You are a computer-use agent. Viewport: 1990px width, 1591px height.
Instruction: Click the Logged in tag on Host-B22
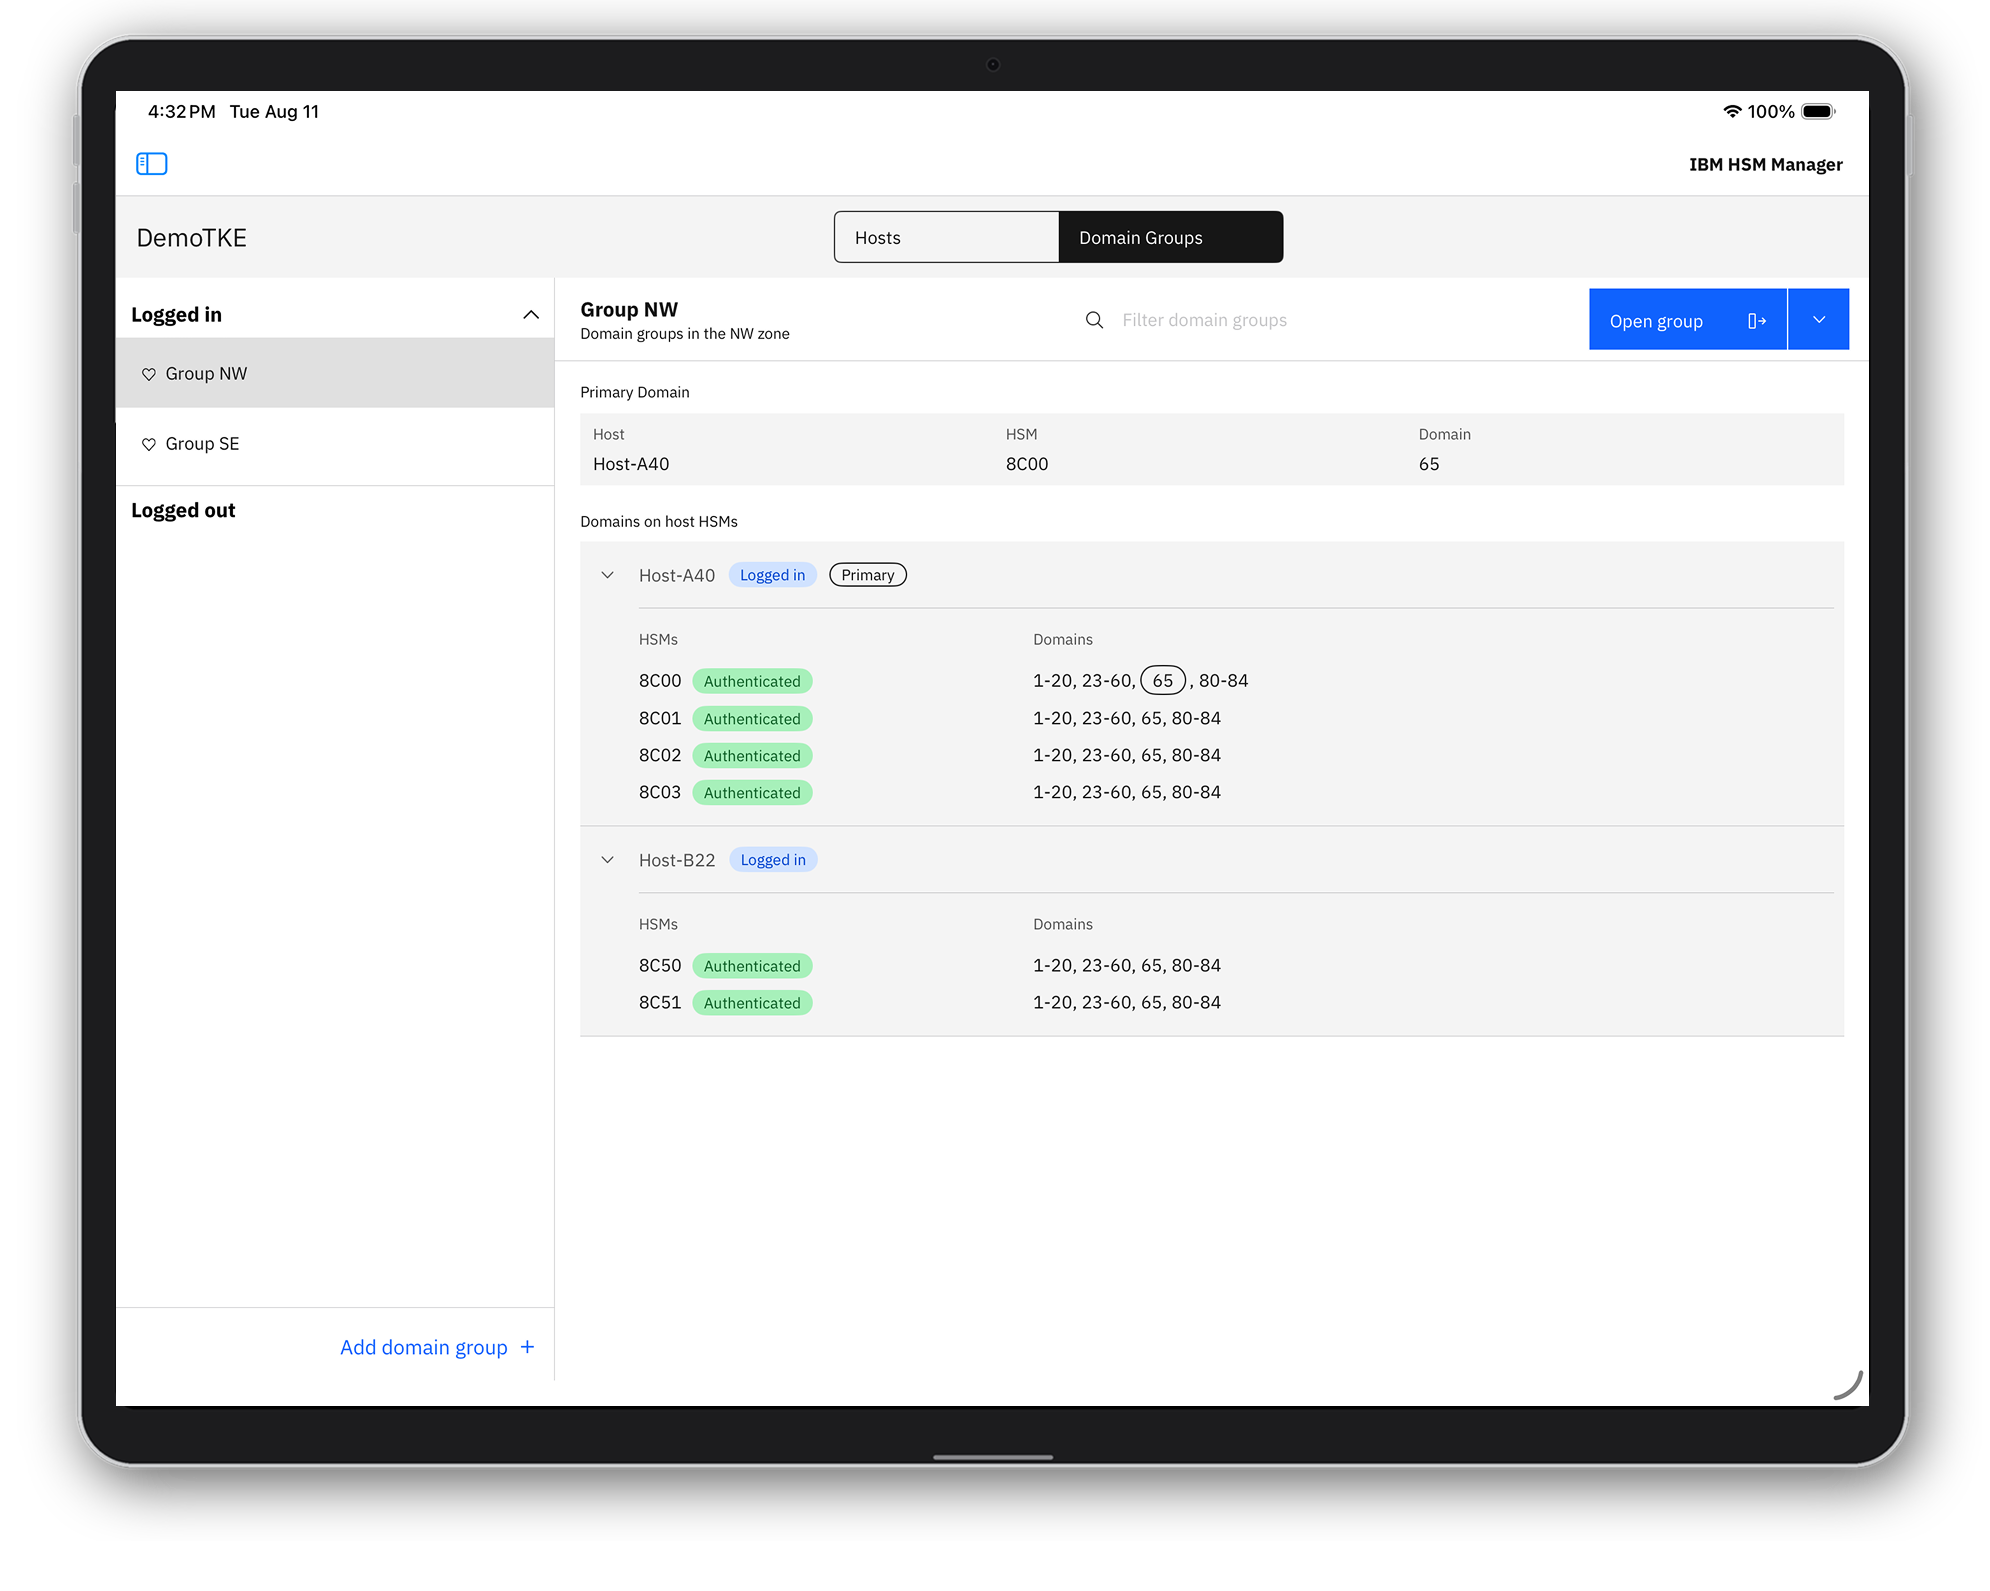pyautogui.click(x=773, y=860)
